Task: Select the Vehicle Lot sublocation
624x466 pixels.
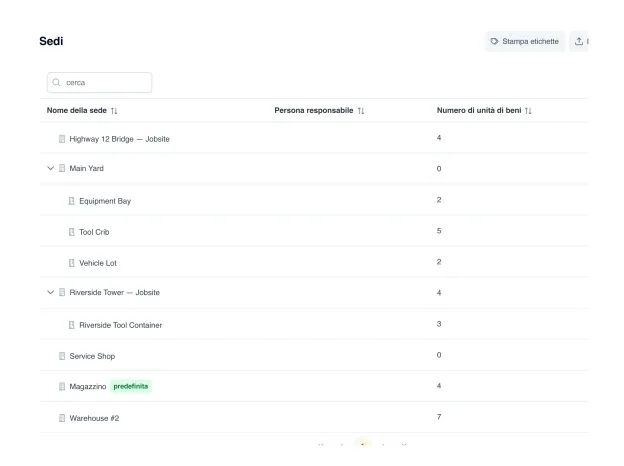Action: 98,263
